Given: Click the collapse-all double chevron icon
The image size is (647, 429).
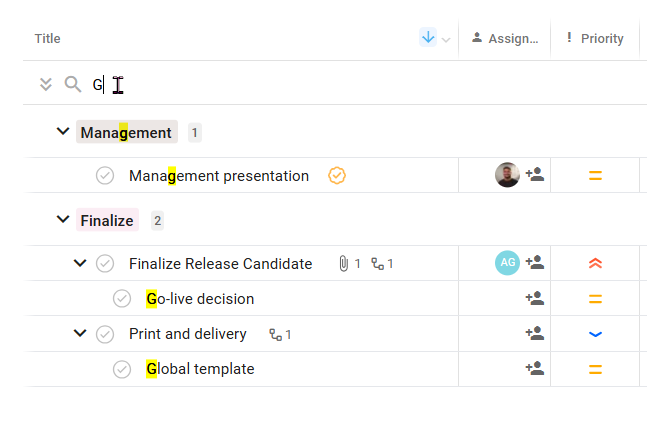Looking at the screenshot, I should tap(45, 84).
